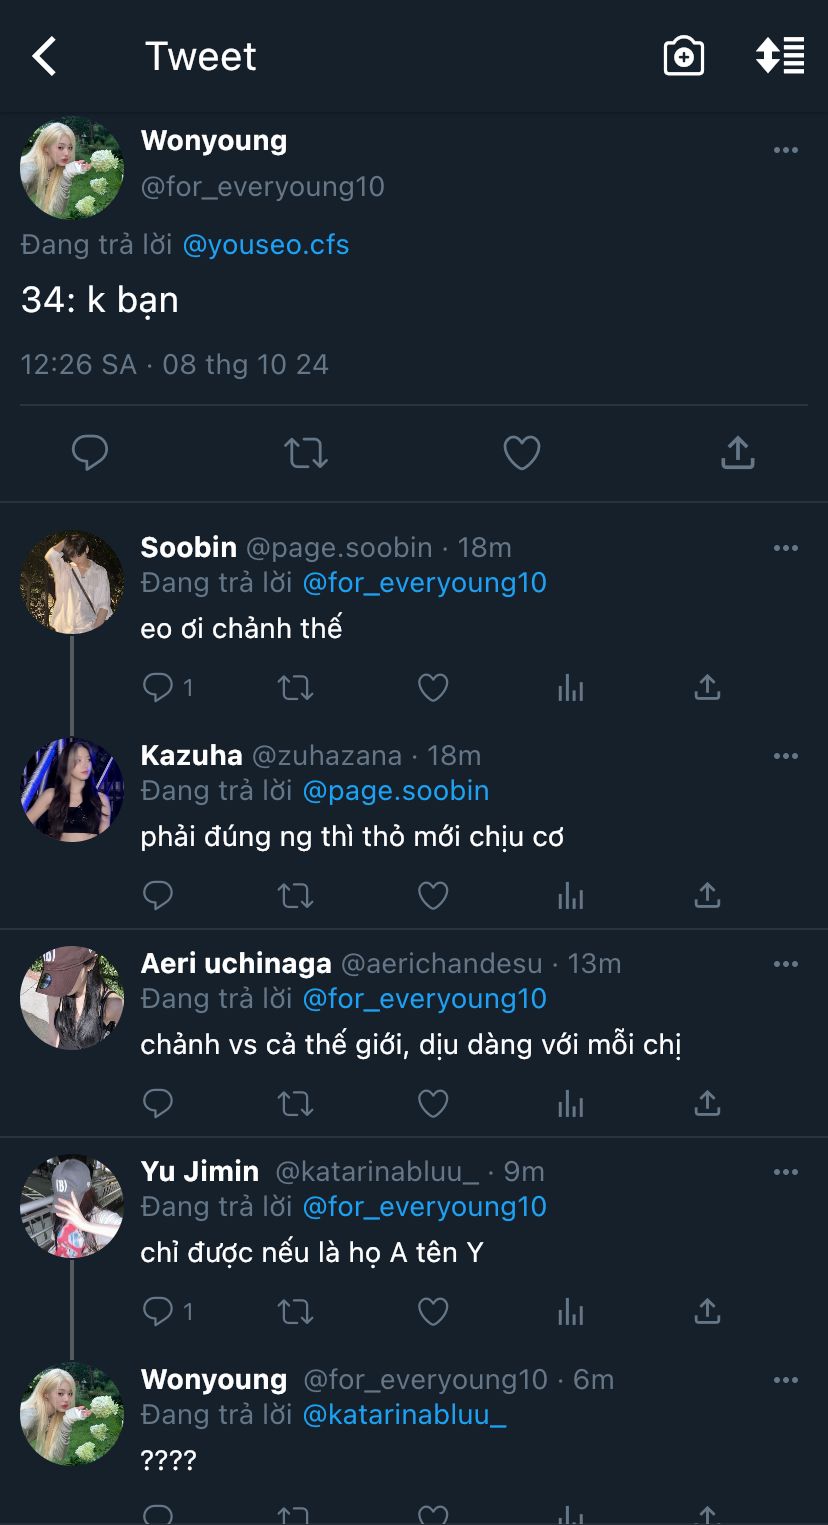
Task: View analytics on Kazuha's reply
Action: click(570, 896)
